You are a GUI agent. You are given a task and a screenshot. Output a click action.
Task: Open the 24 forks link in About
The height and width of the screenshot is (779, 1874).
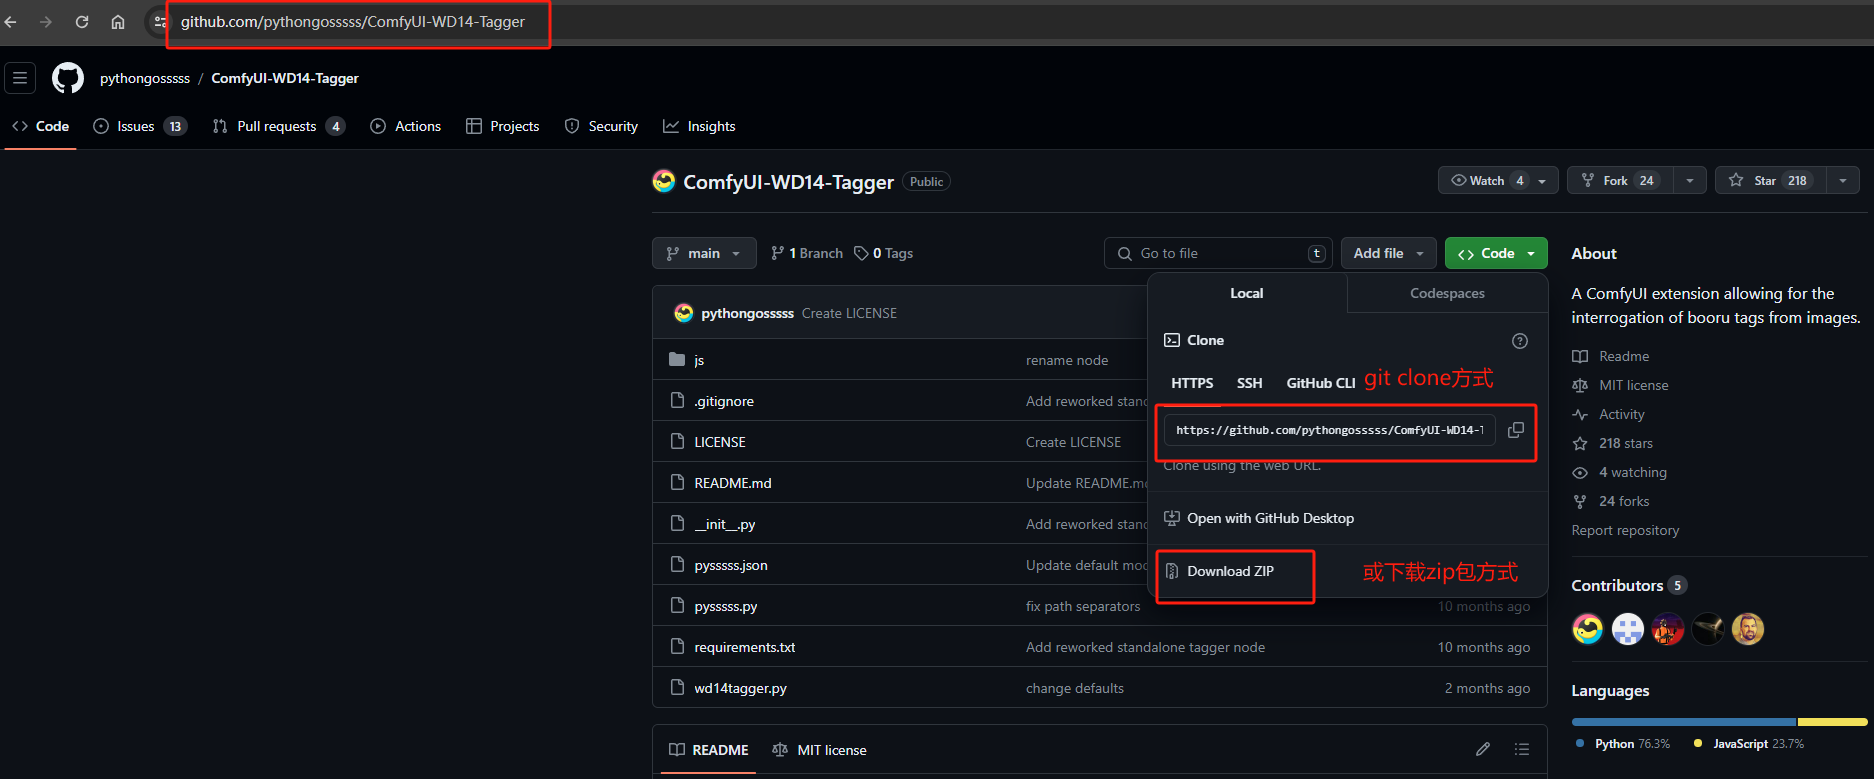(1610, 501)
